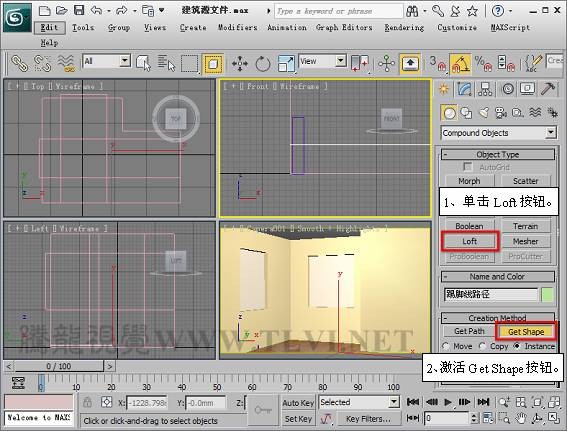Click the Select and Link chain icon
Image resolution: width=567 pixels, height=431 pixels.
coord(19,63)
